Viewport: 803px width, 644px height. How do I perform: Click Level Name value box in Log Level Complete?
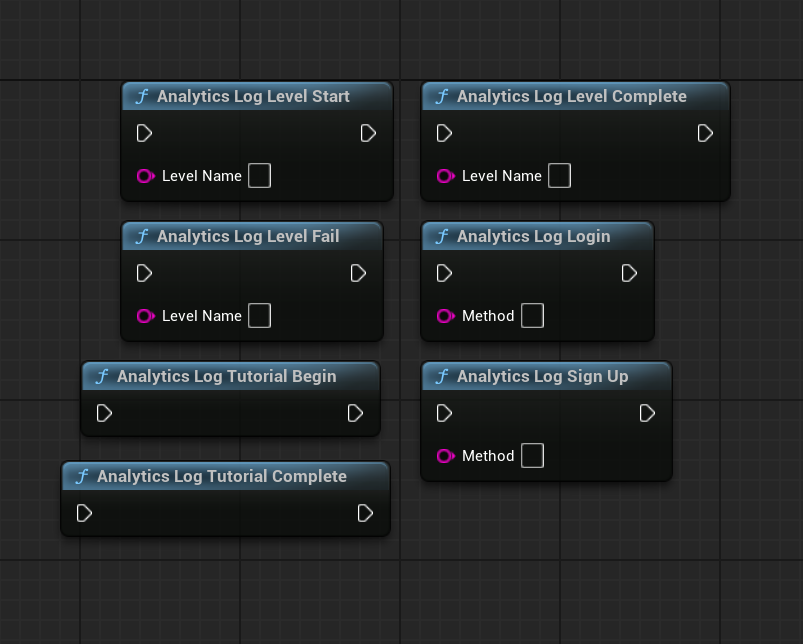(559, 176)
